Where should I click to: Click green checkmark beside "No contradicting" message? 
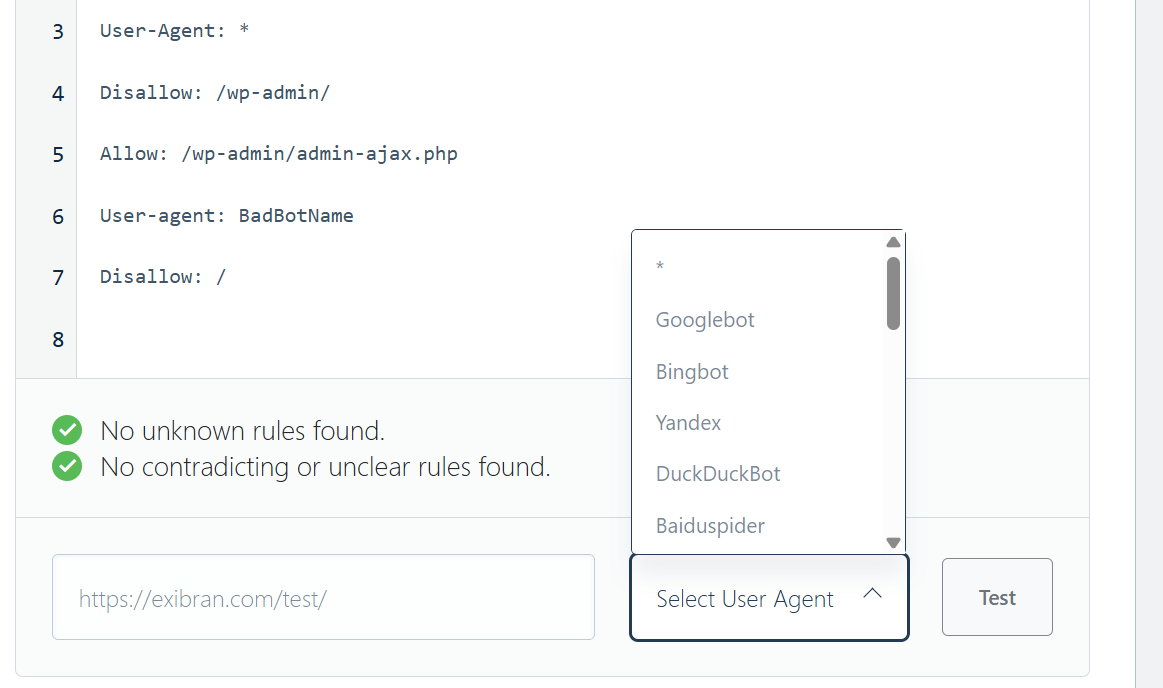click(67, 467)
